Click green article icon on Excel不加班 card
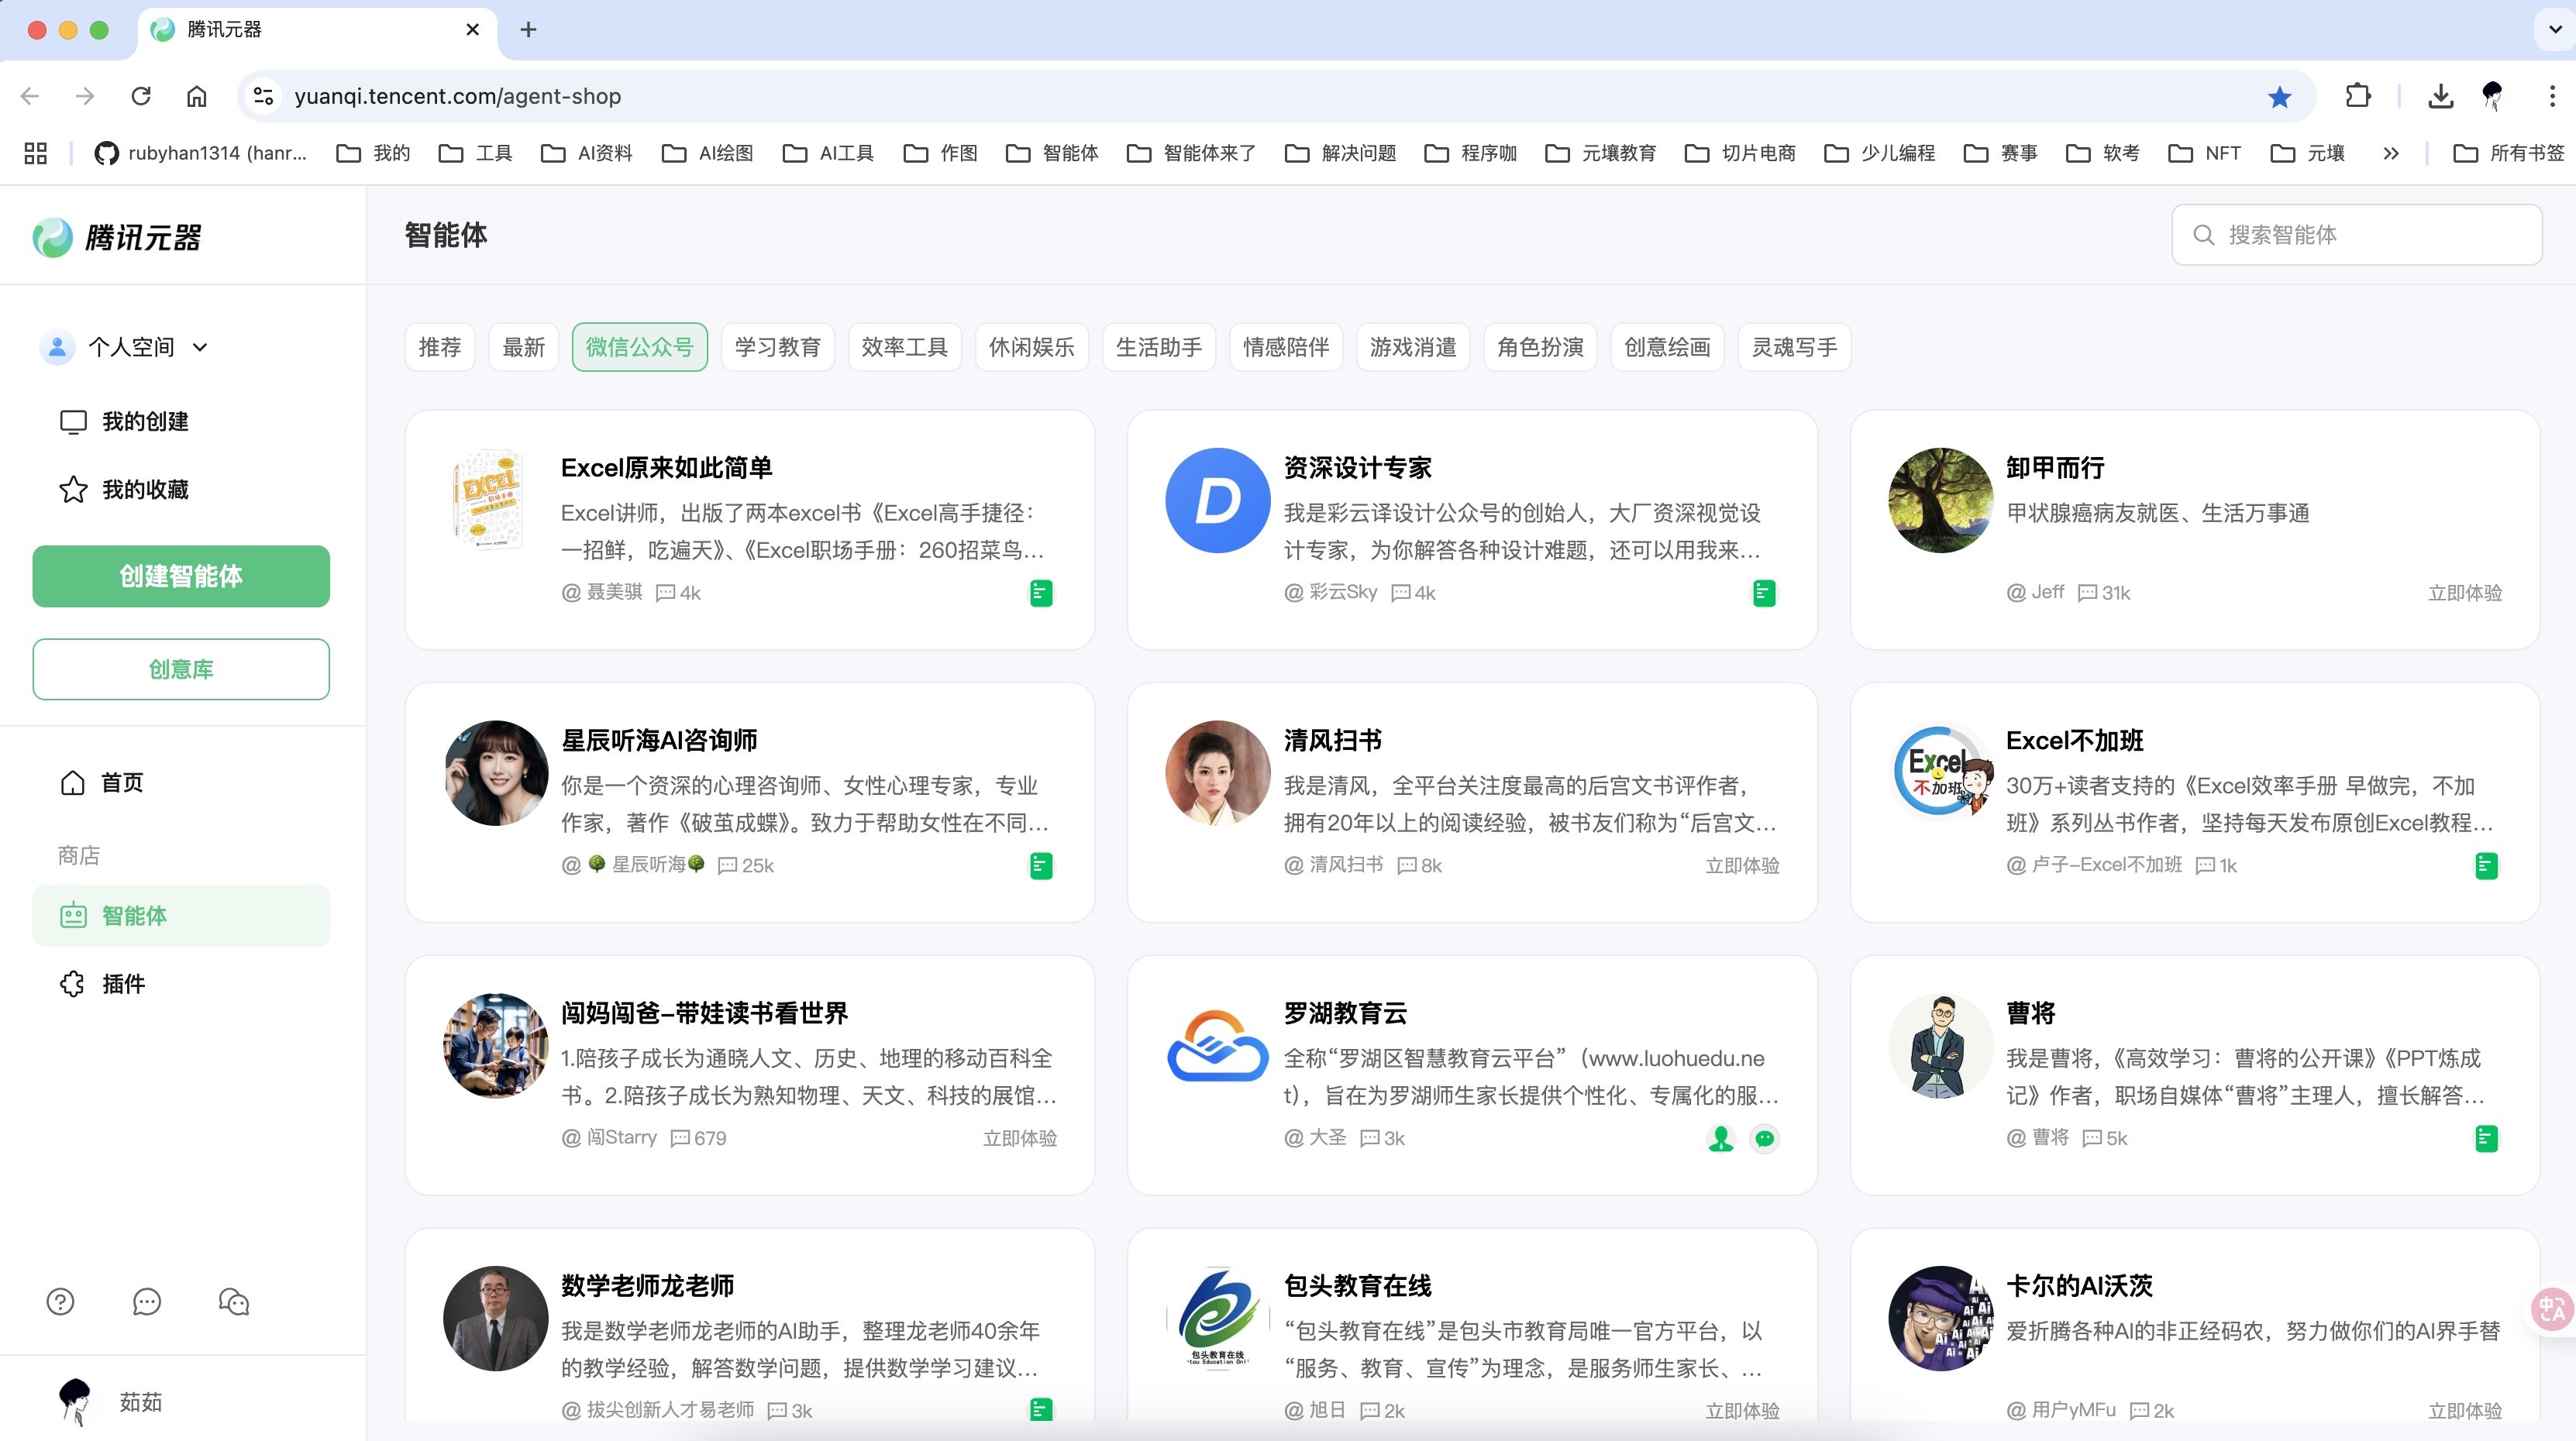 click(x=2487, y=866)
